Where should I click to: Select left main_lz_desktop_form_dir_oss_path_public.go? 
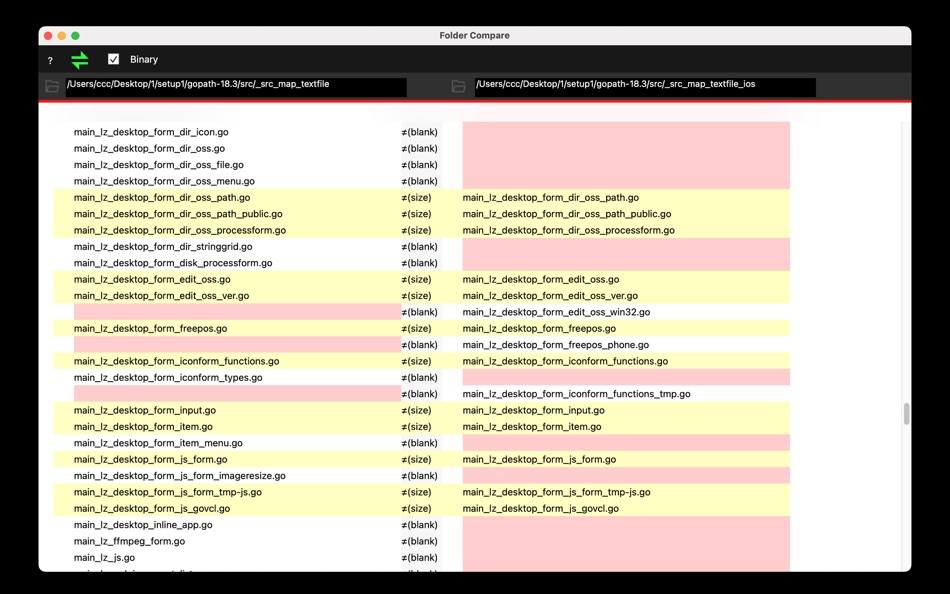[x=178, y=214]
